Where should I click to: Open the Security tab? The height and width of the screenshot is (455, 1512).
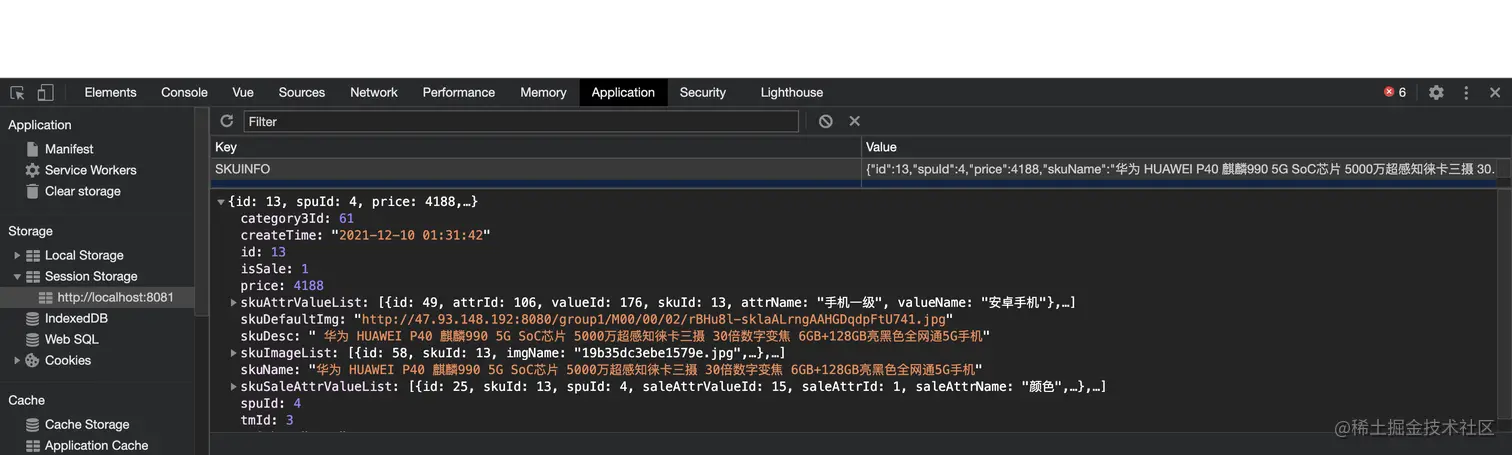(x=703, y=92)
